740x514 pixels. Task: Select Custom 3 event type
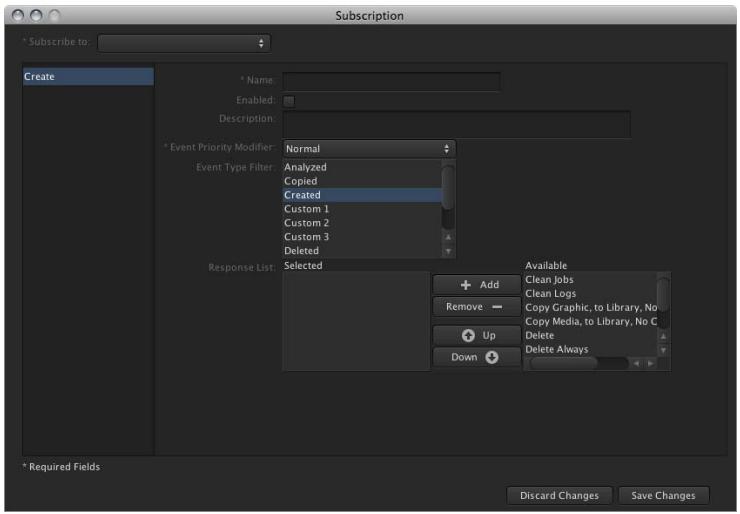coord(362,236)
